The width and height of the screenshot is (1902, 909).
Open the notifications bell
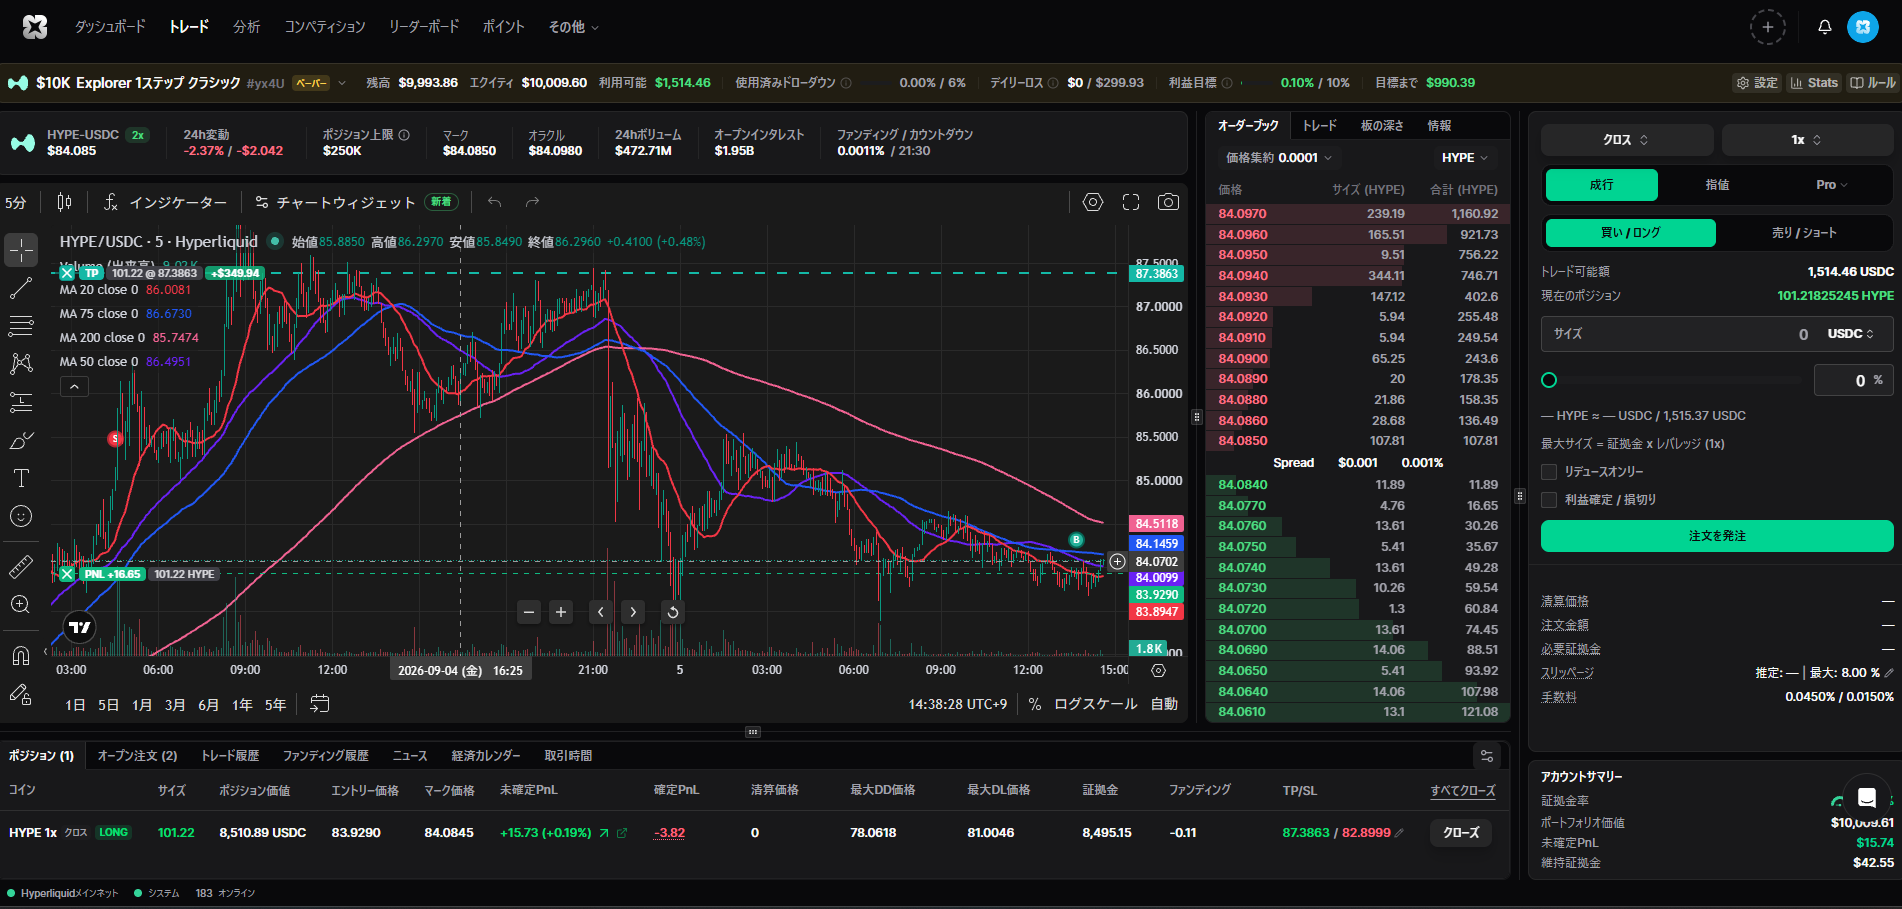(x=1824, y=27)
